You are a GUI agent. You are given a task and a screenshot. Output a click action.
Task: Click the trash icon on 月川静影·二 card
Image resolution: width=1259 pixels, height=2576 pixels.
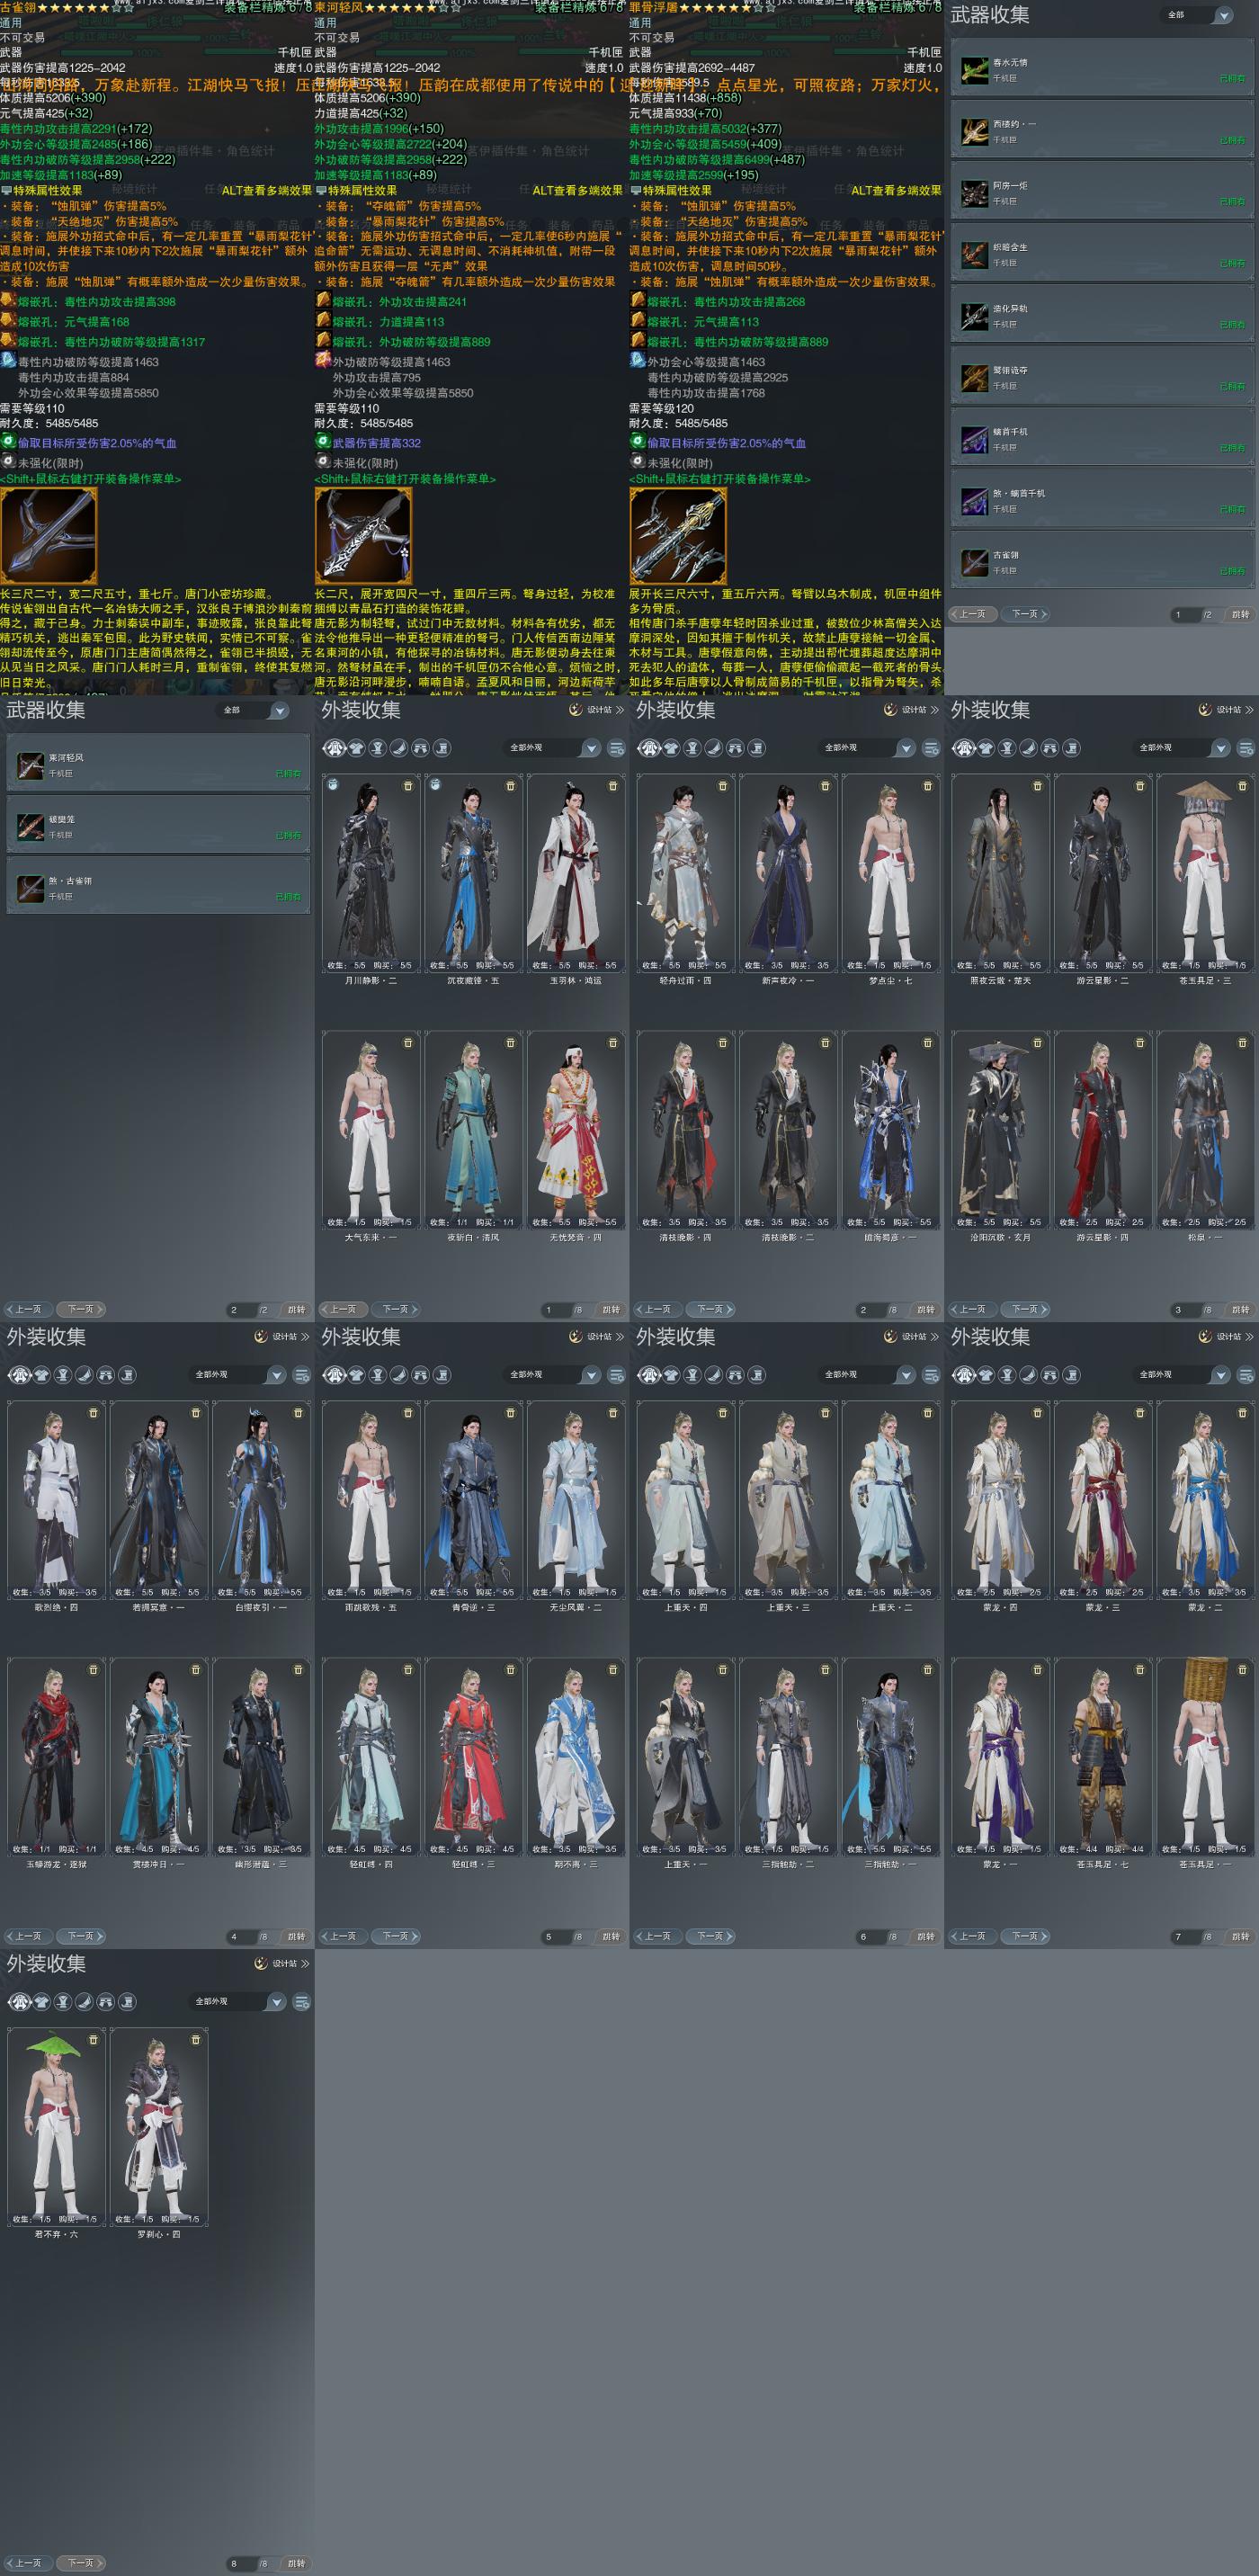coord(408,786)
